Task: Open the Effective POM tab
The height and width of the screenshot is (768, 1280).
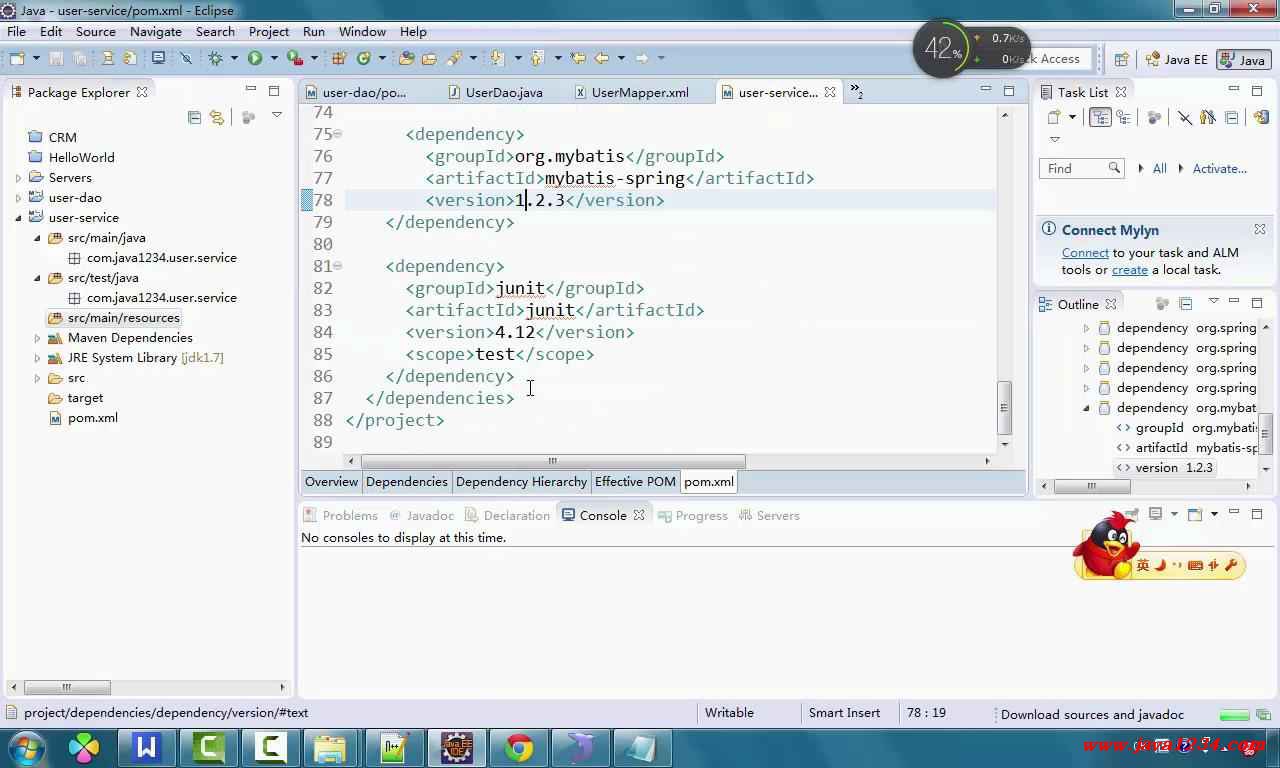Action: pos(635,481)
